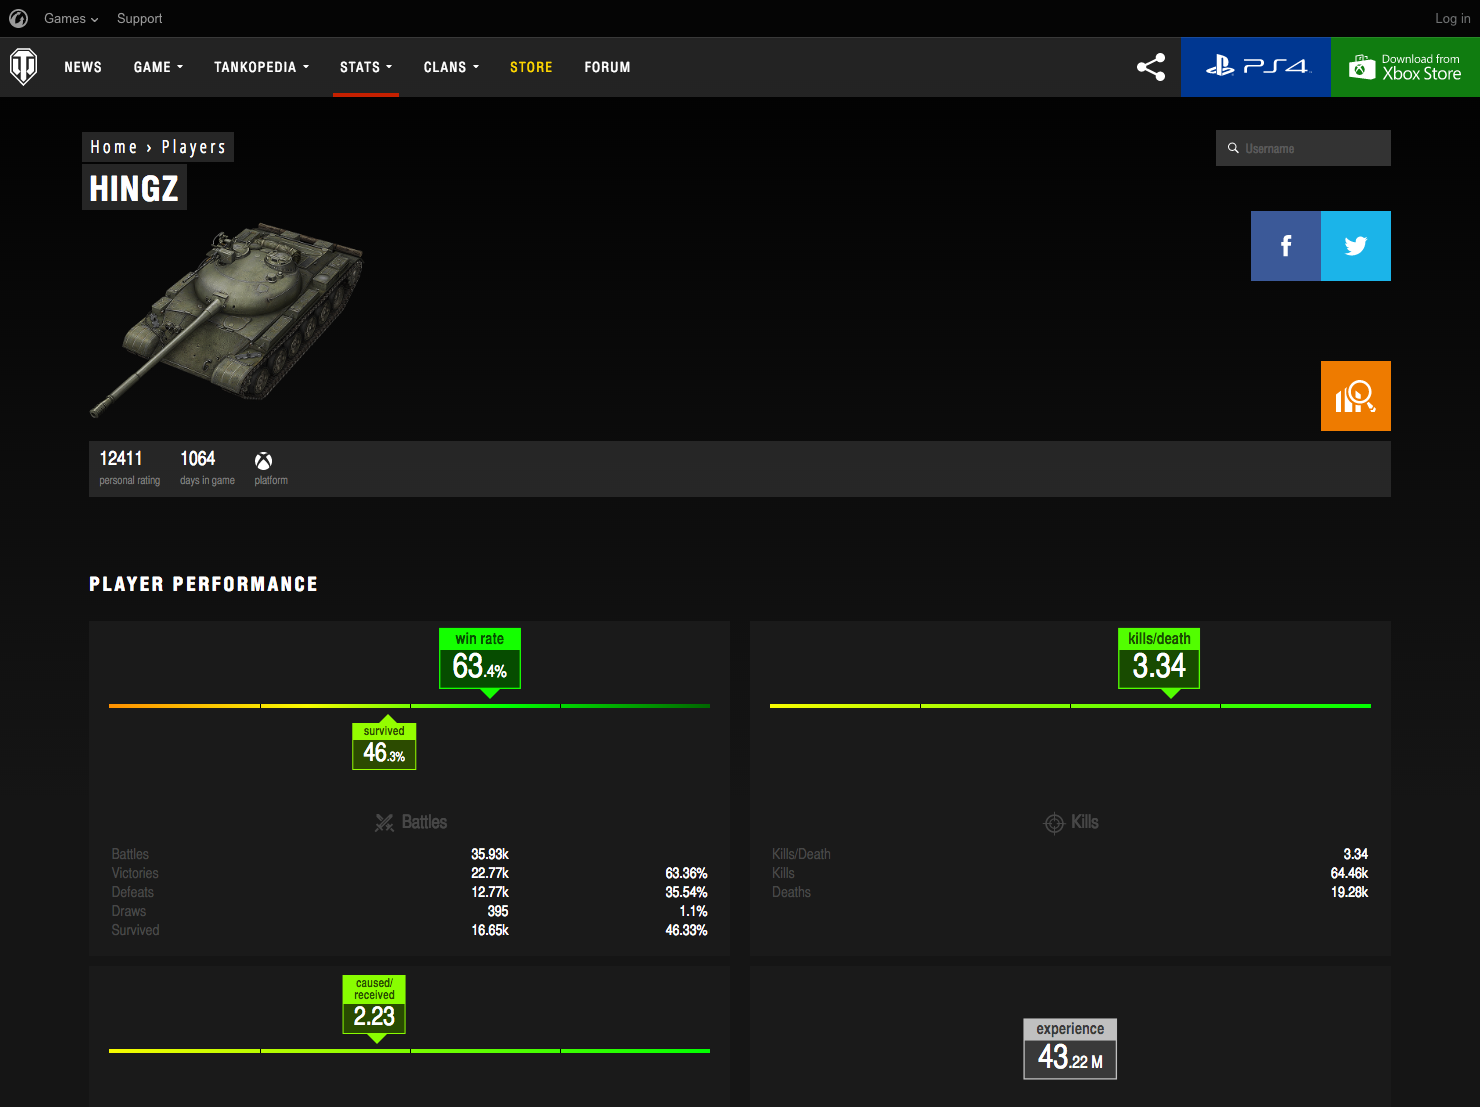This screenshot has width=1480, height=1107.
Task: Open the GAME dropdown menu
Action: click(x=158, y=67)
